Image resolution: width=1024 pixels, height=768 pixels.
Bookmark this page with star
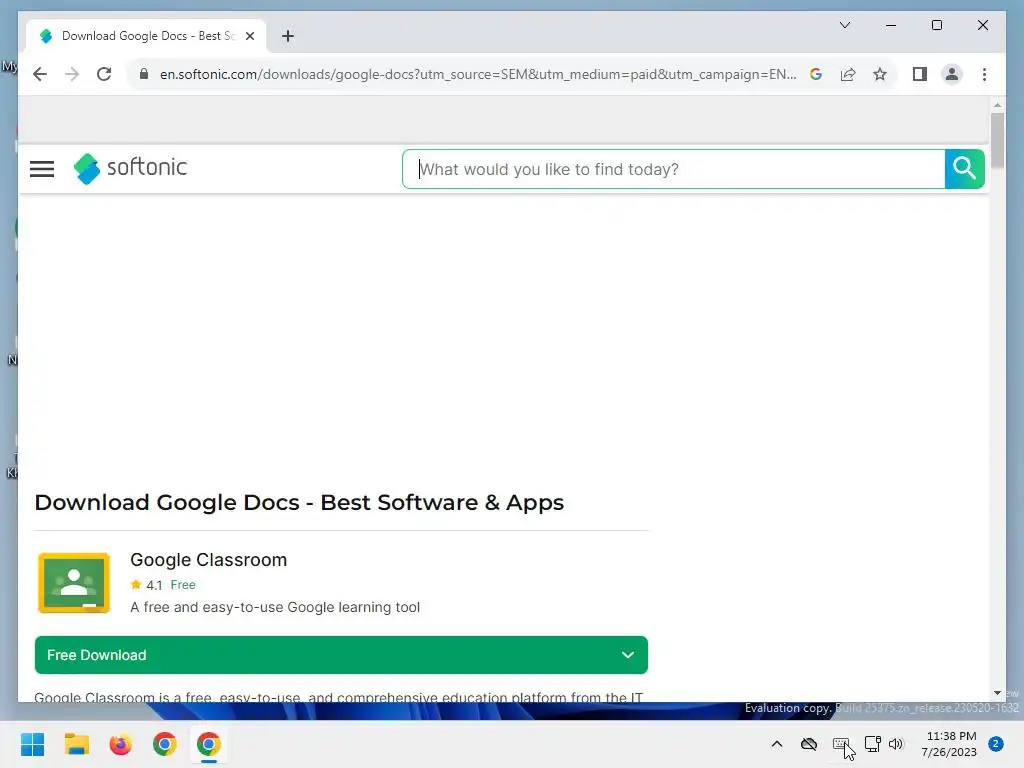[x=880, y=74]
